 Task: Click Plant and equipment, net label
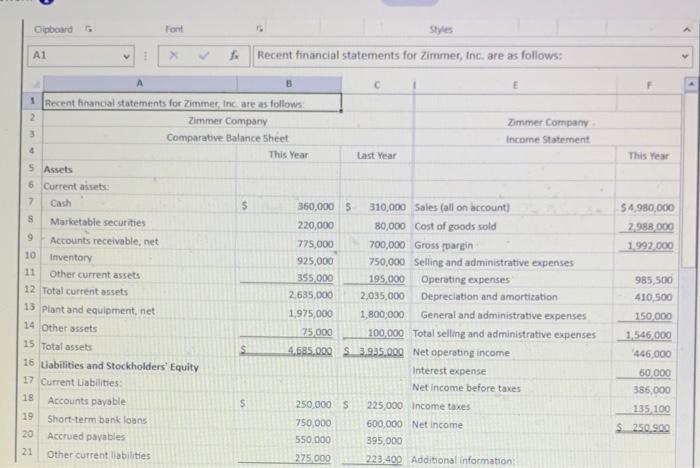[98, 311]
